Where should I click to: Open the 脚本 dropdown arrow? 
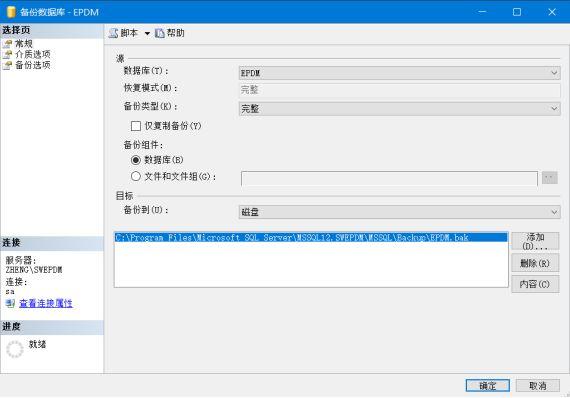coord(147,34)
